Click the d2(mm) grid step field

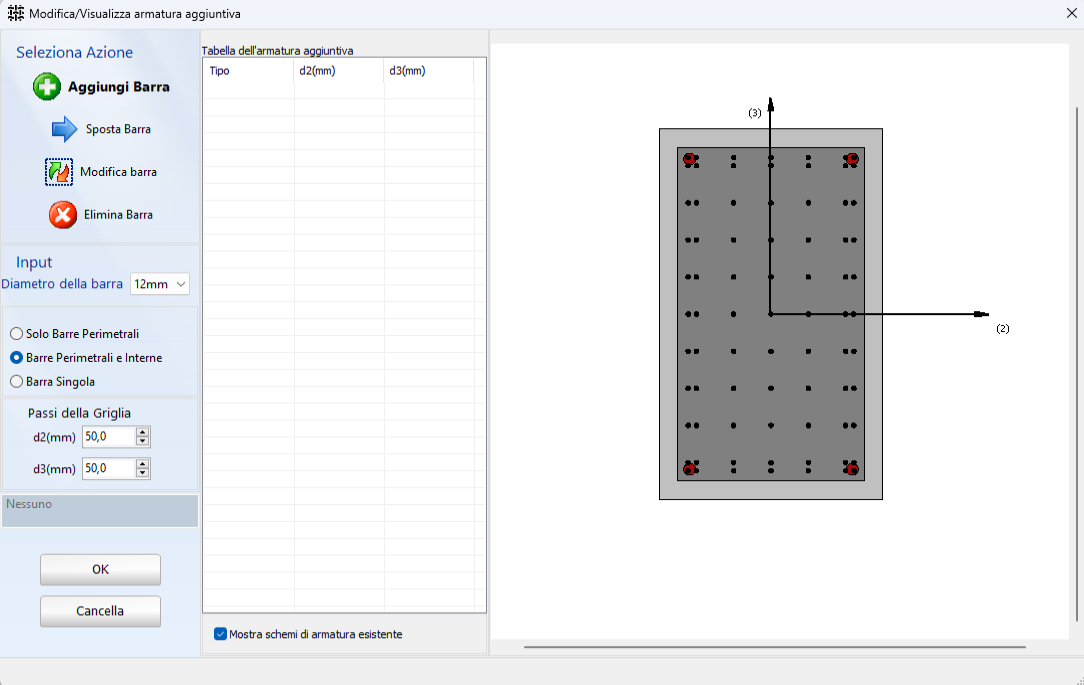coord(109,437)
